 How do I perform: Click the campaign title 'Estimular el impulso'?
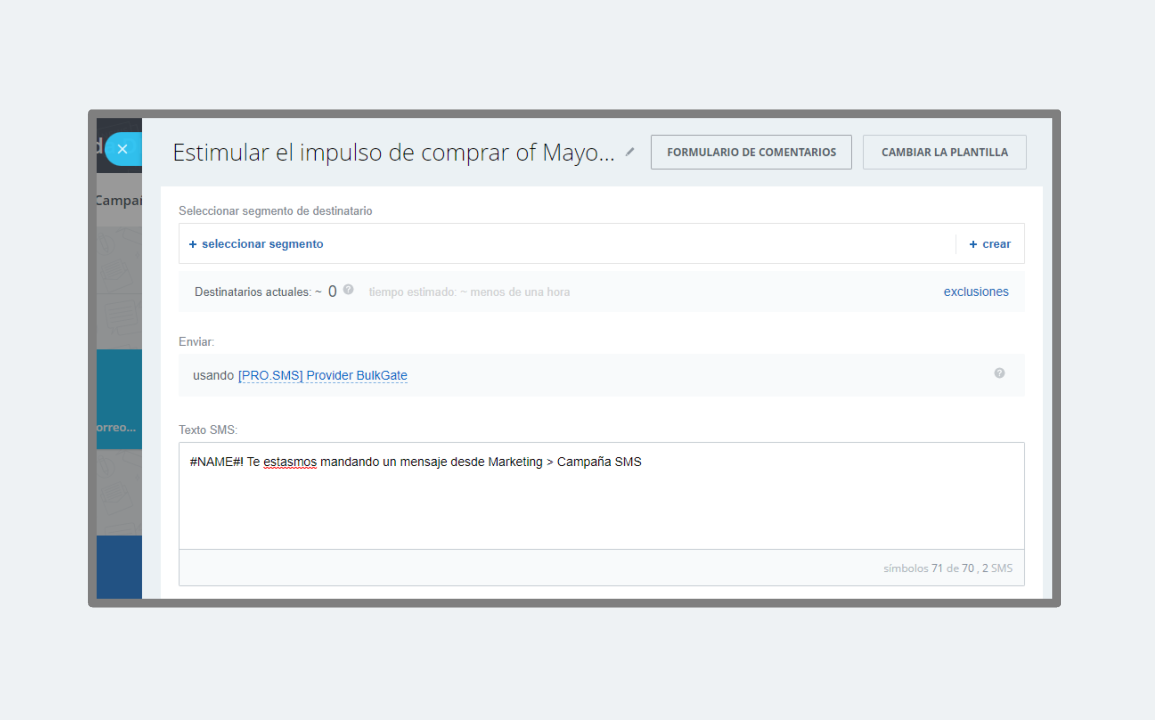(x=392, y=153)
